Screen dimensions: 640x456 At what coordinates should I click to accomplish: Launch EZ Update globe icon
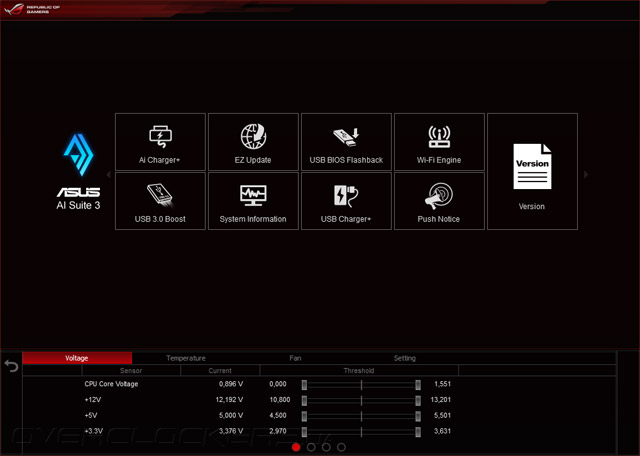[x=253, y=136]
